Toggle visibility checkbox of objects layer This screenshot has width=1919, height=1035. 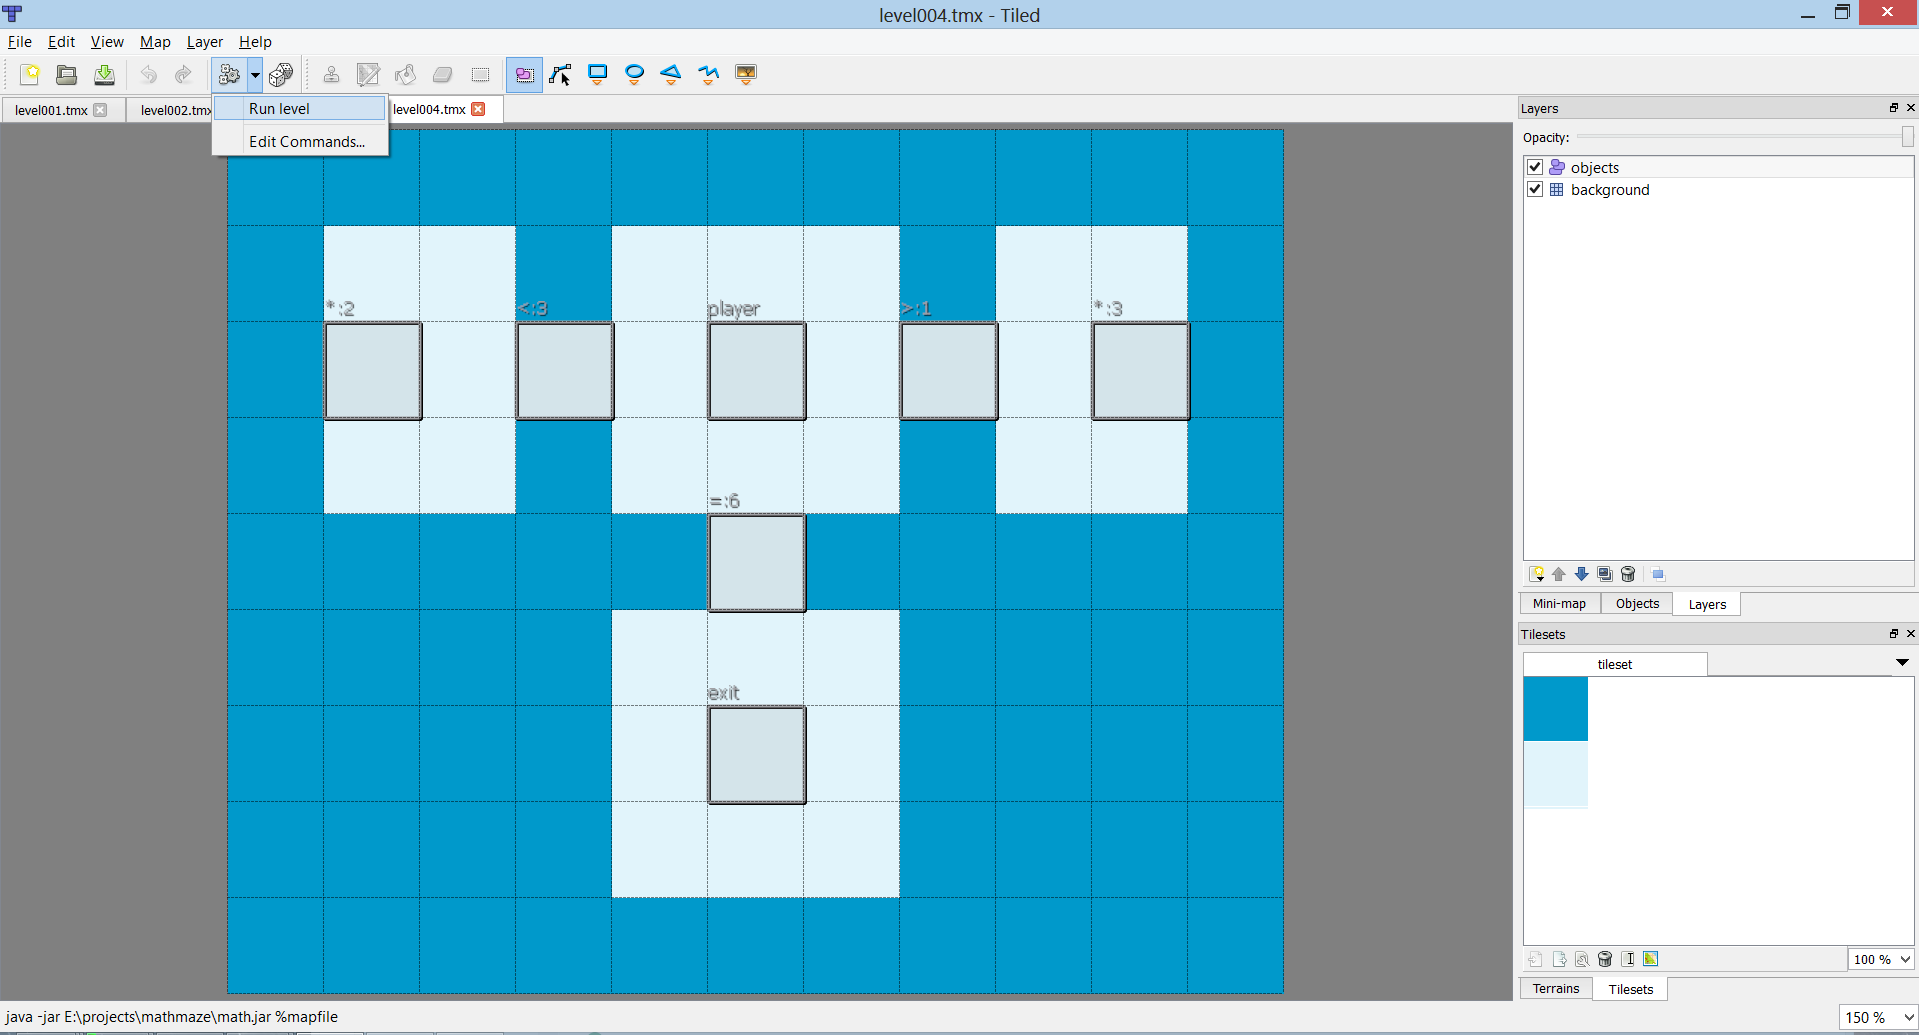(1535, 167)
